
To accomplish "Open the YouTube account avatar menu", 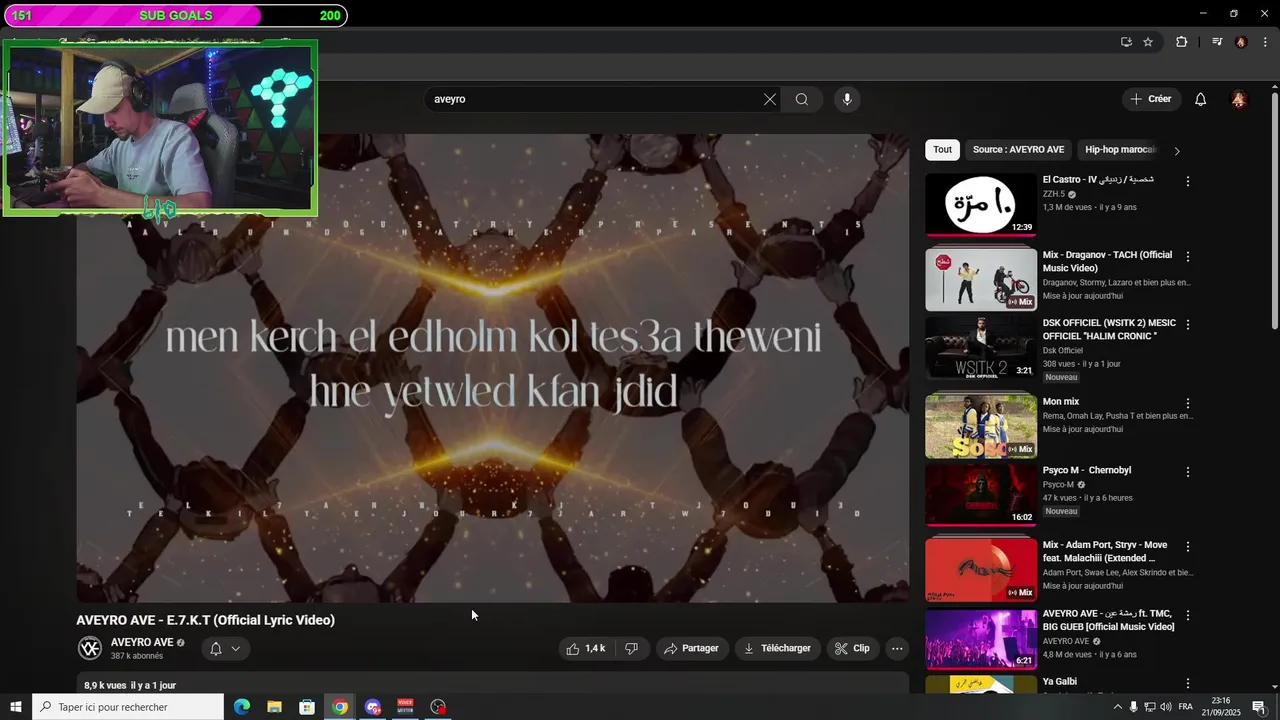I will click(x=1239, y=99).
